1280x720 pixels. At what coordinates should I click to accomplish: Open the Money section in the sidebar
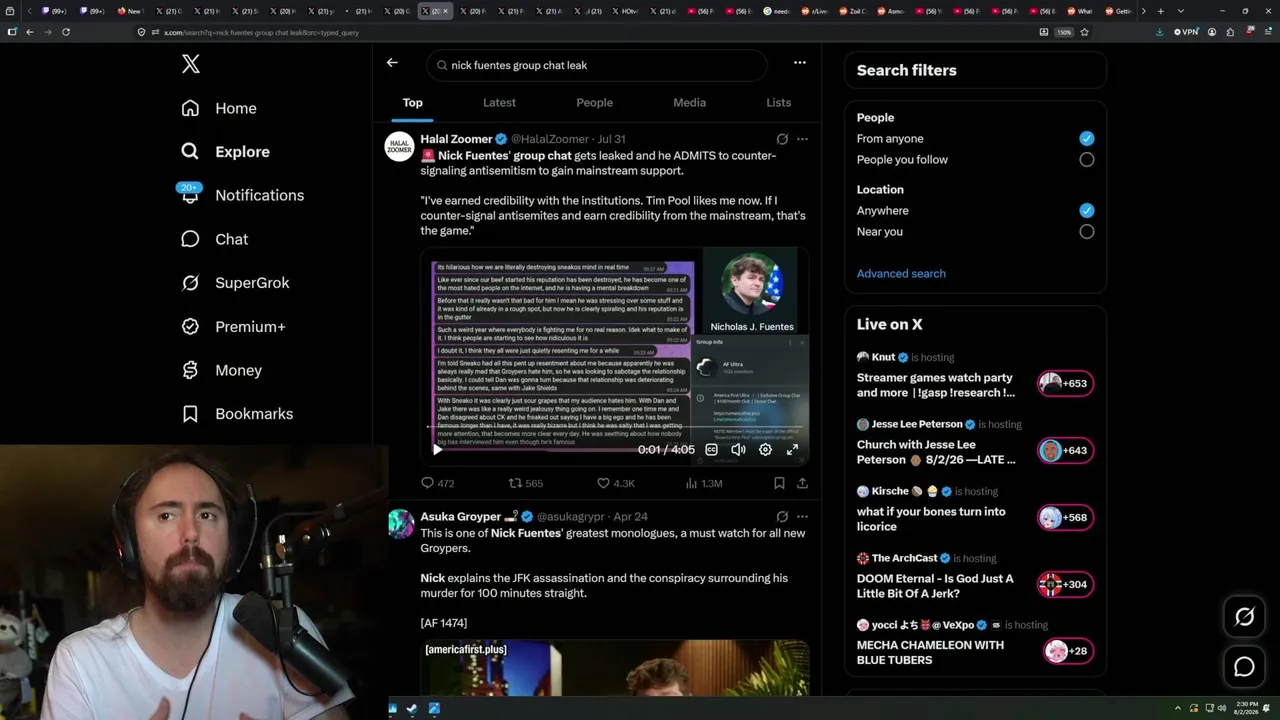tap(221, 370)
